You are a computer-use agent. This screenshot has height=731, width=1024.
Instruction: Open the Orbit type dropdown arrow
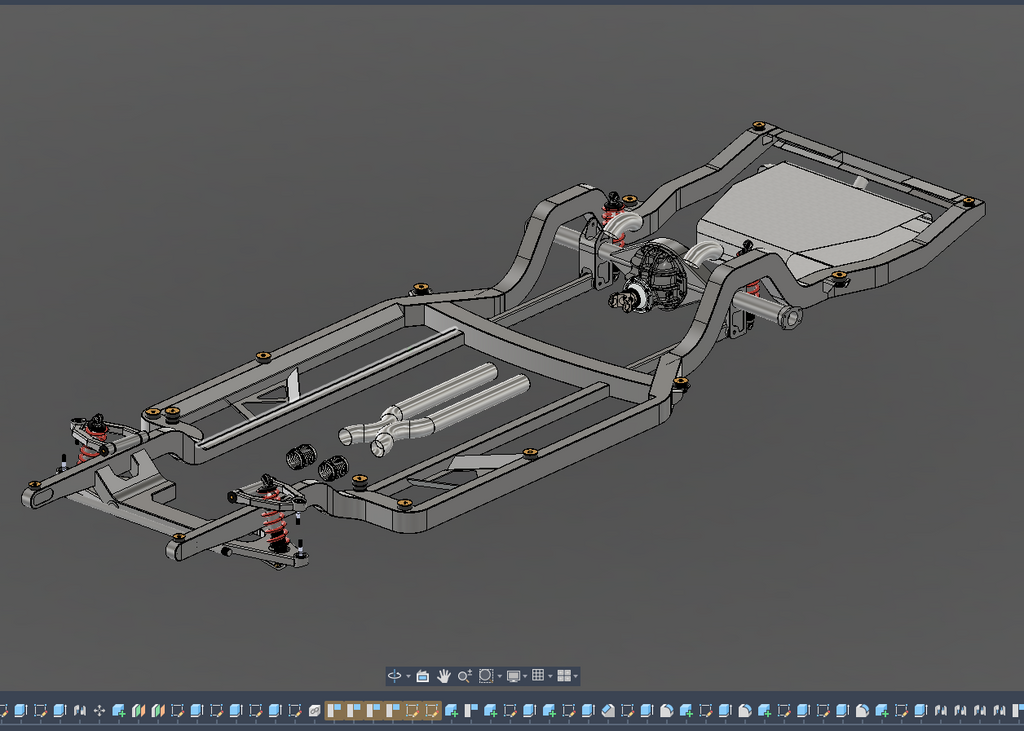pyautogui.click(x=408, y=677)
